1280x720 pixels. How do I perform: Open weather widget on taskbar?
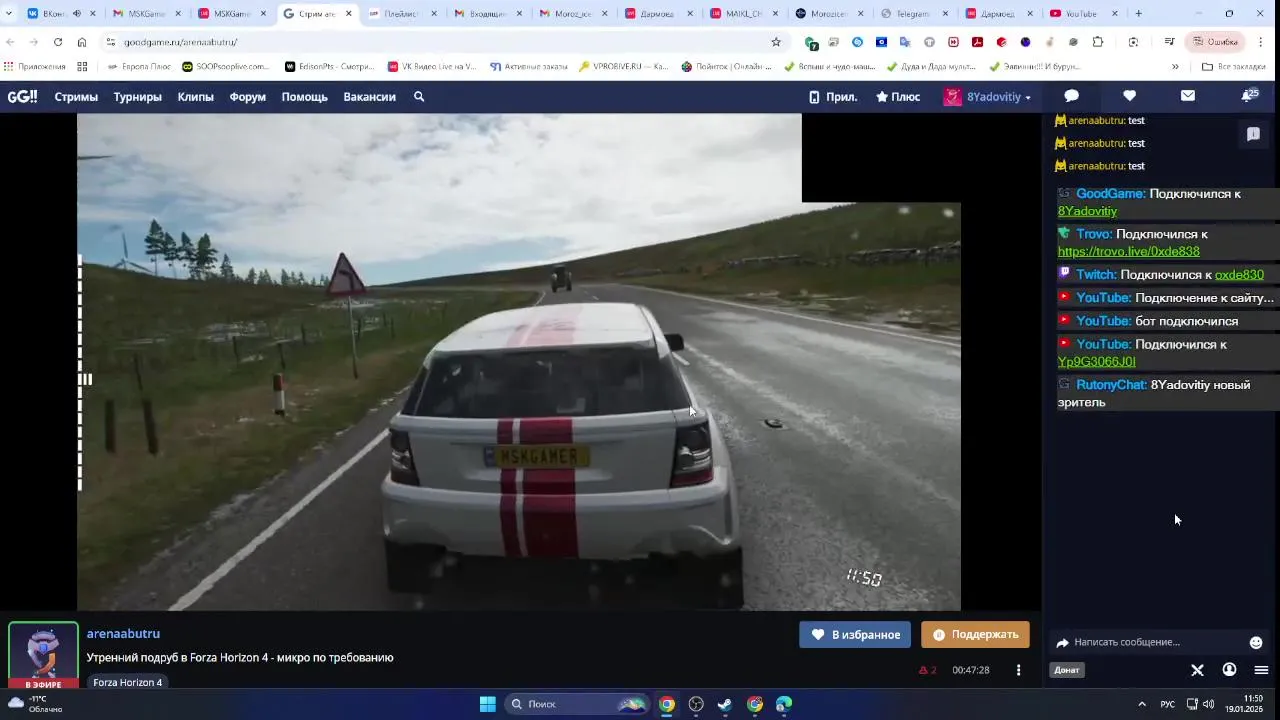[35, 704]
